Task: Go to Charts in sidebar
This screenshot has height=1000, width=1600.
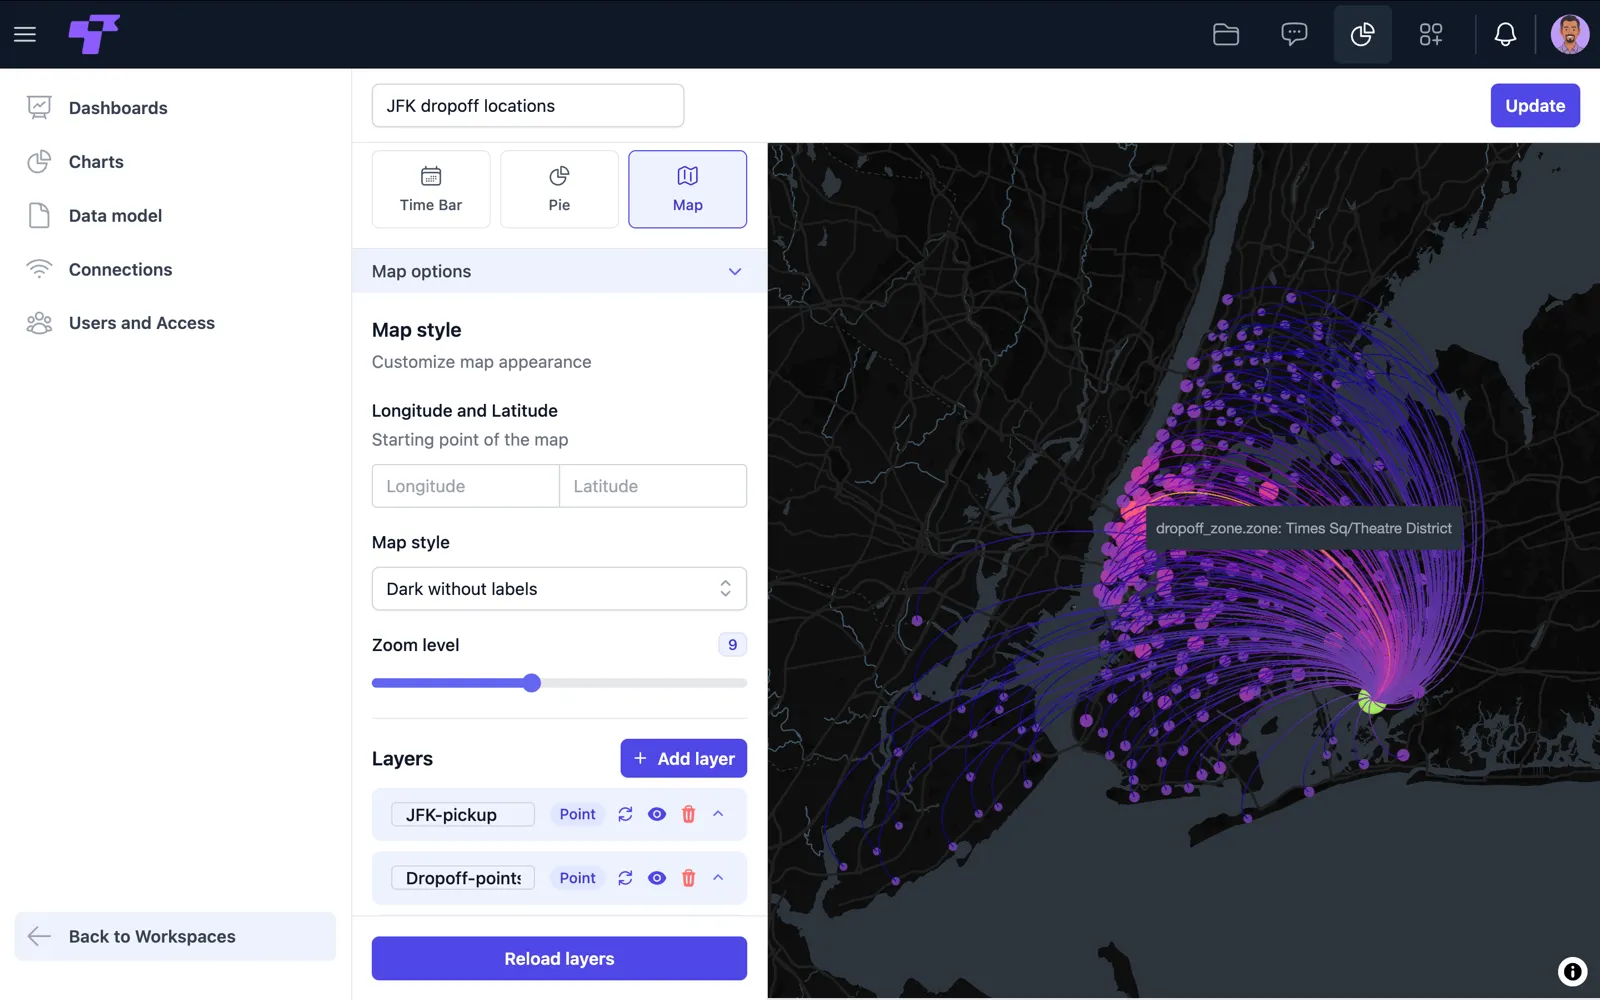Action: point(96,162)
